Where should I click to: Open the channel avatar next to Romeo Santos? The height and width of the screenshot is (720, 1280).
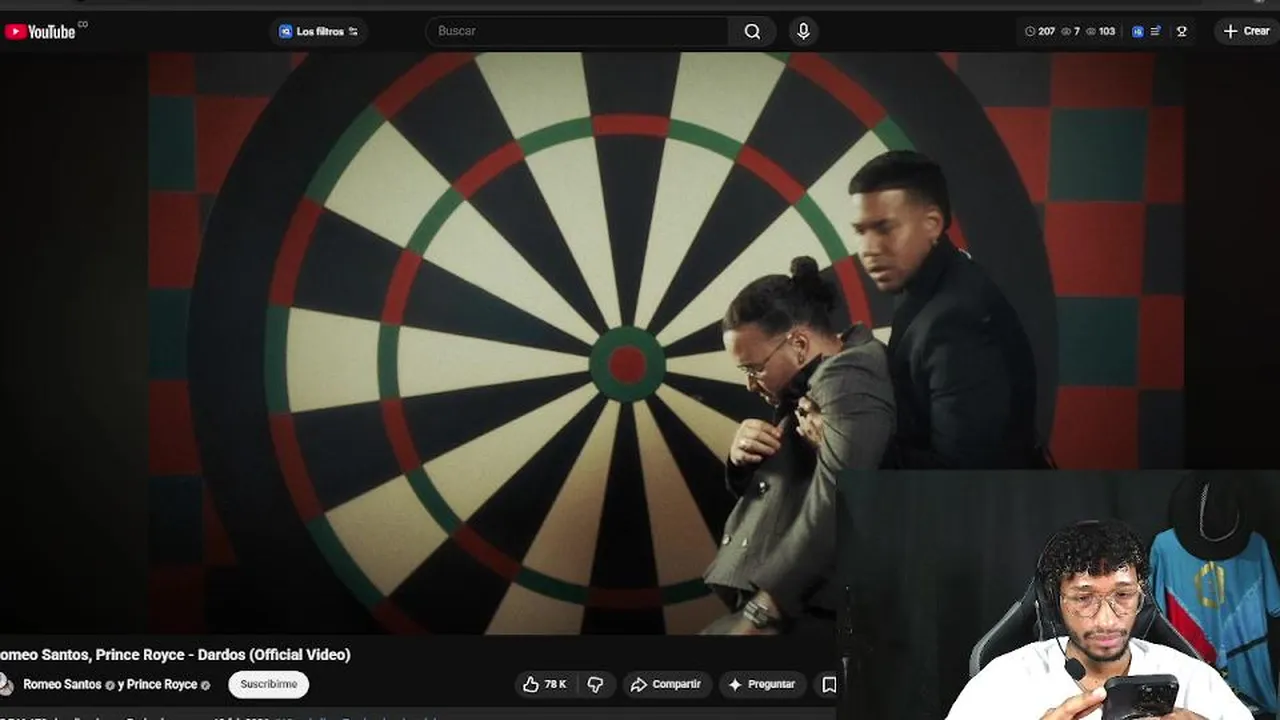coord(6,684)
